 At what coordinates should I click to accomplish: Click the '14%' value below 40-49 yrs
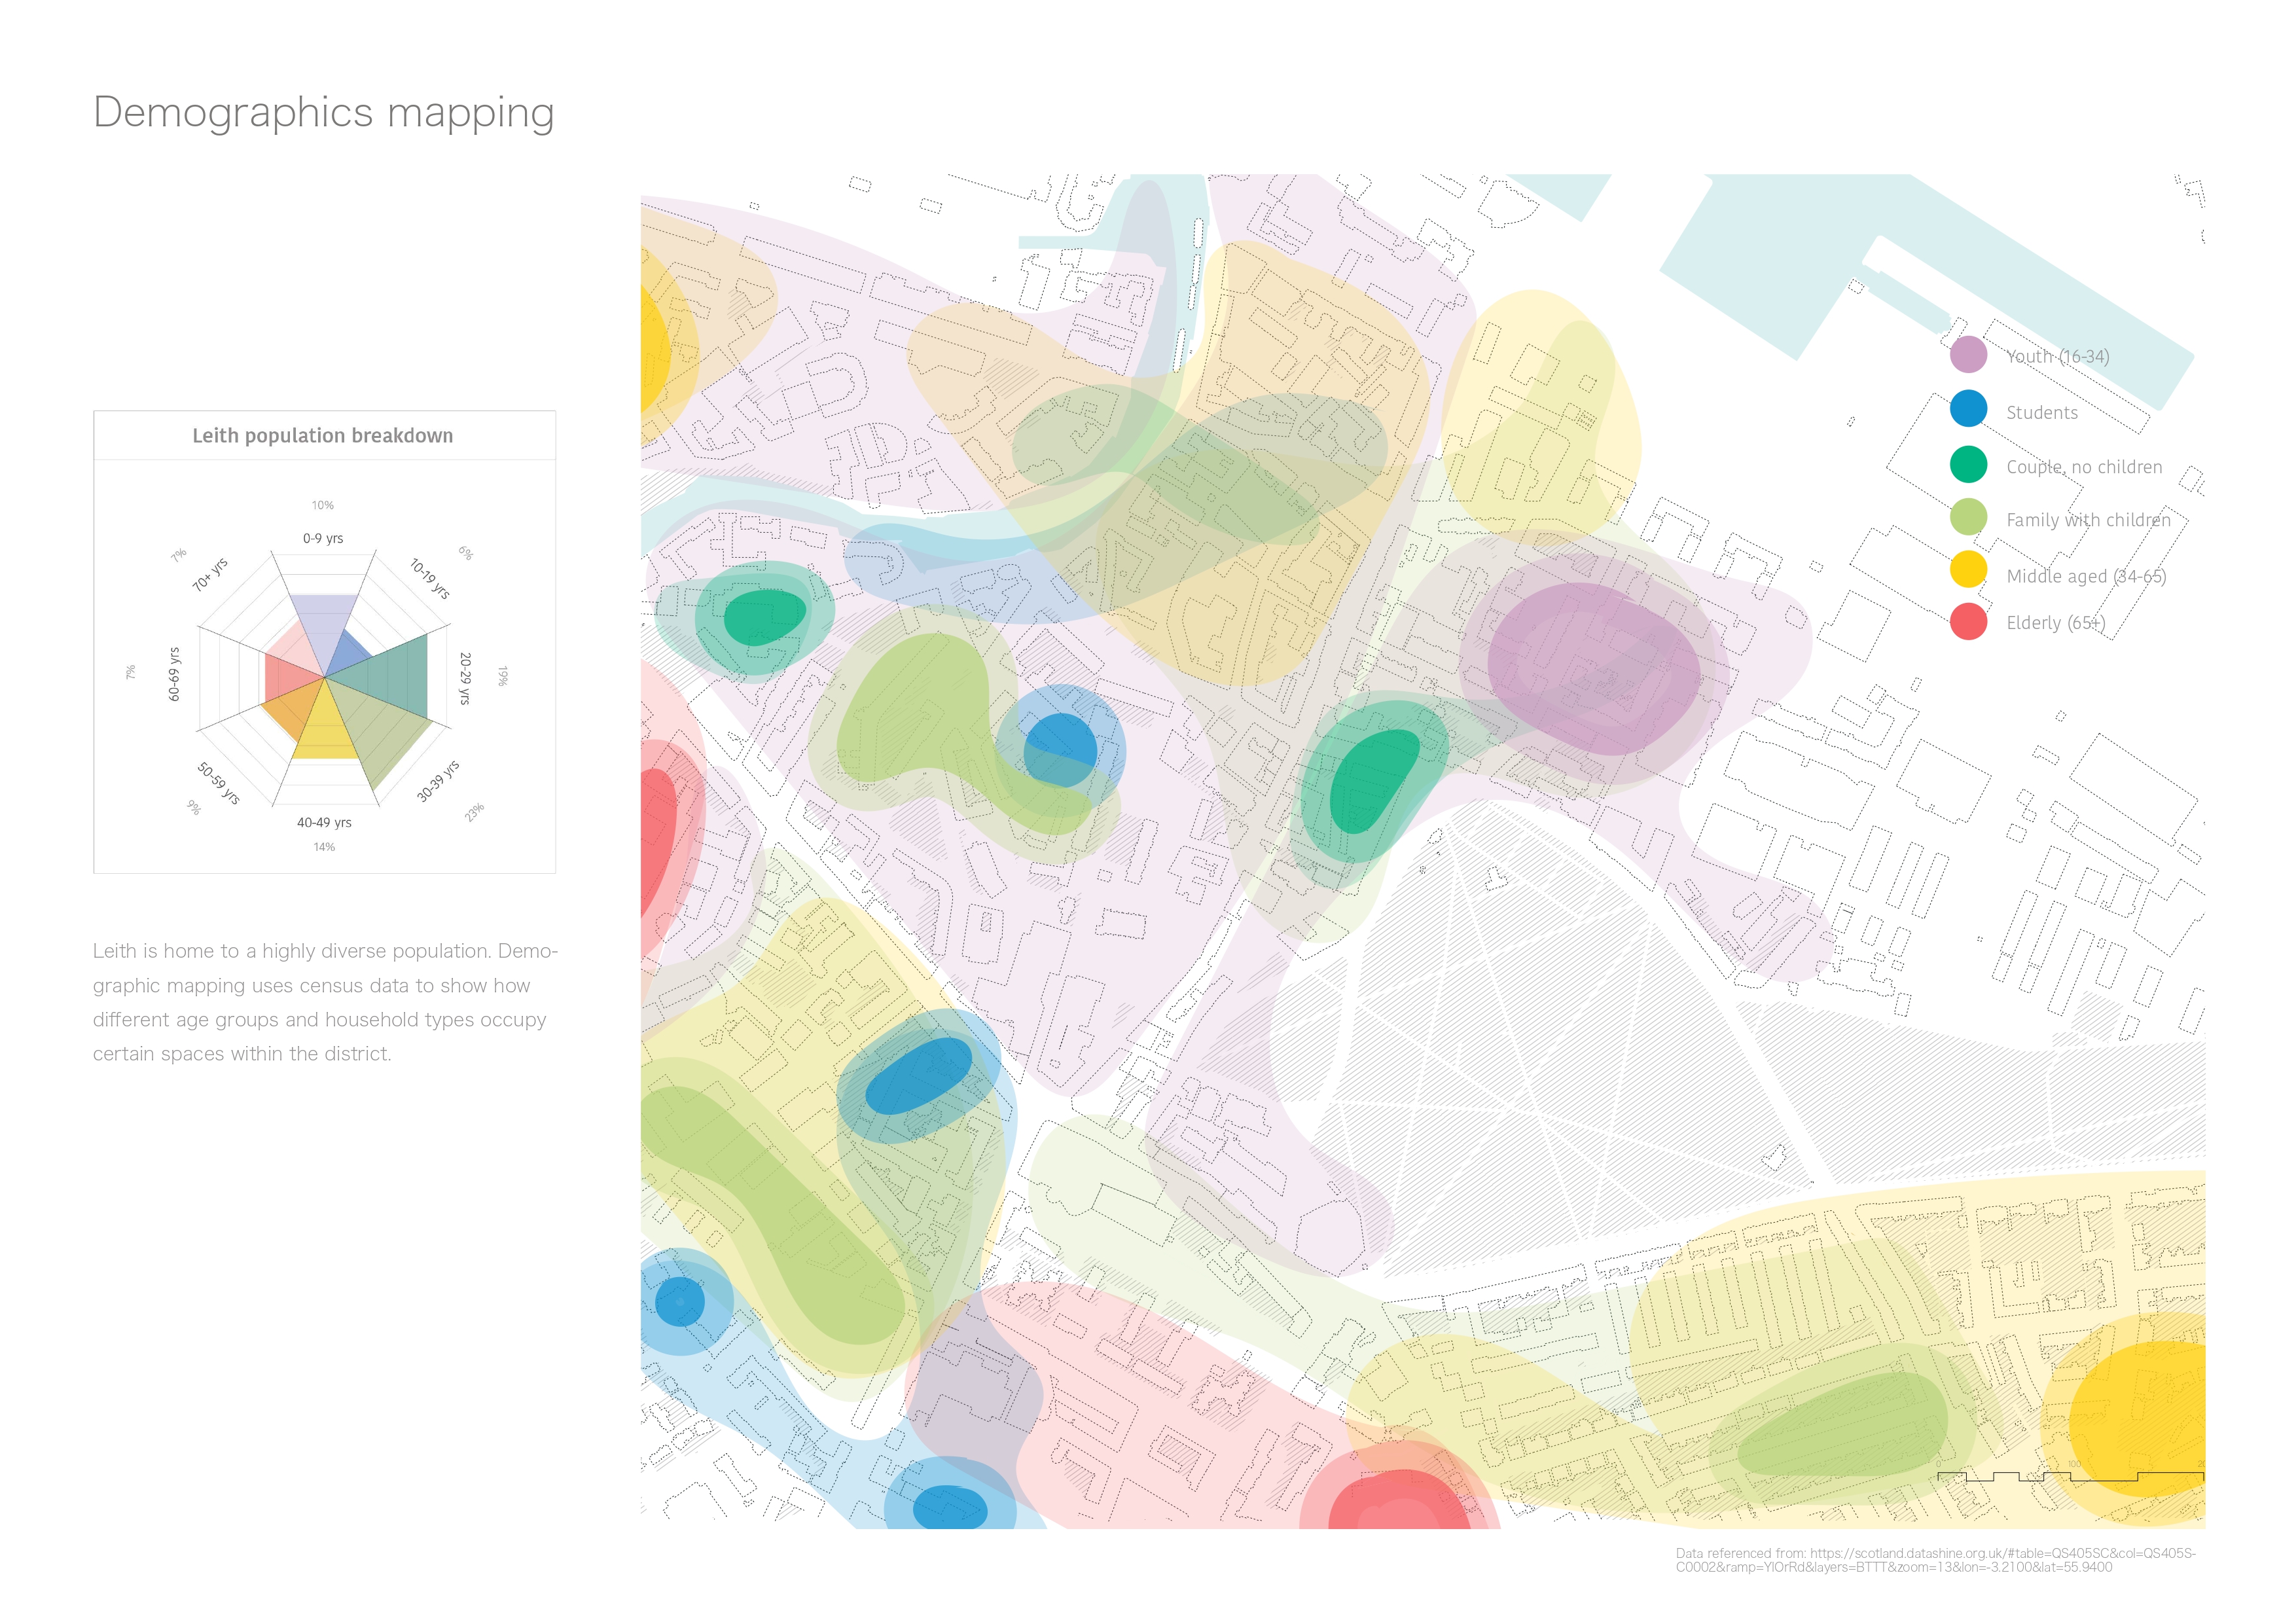point(324,847)
